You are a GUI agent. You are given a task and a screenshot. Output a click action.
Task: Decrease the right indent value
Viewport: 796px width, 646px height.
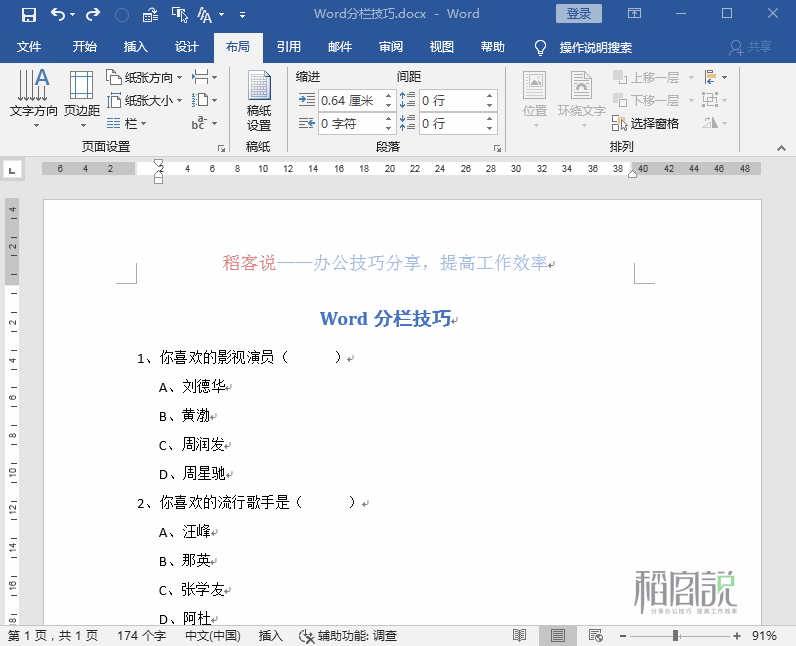388,128
